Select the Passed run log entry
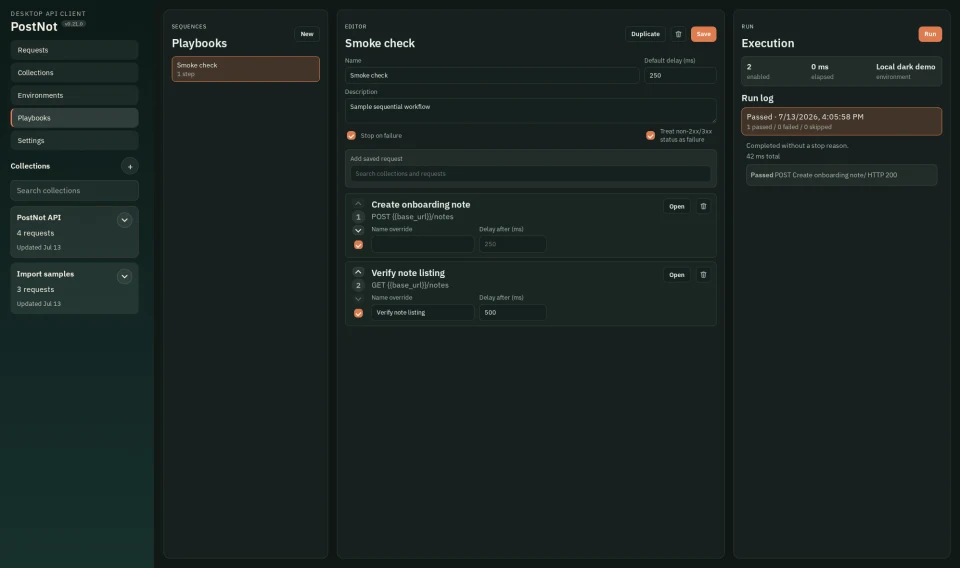 click(x=841, y=121)
